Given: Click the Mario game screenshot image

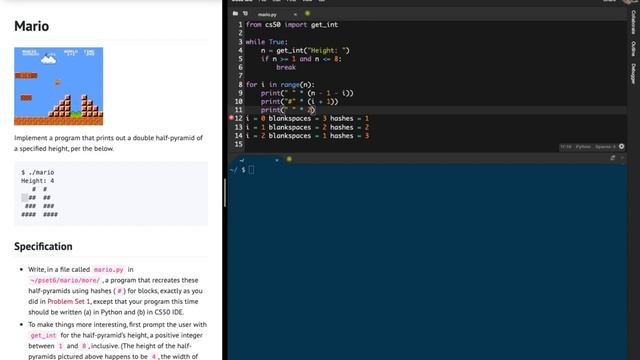Looking at the screenshot, I should [x=58, y=86].
